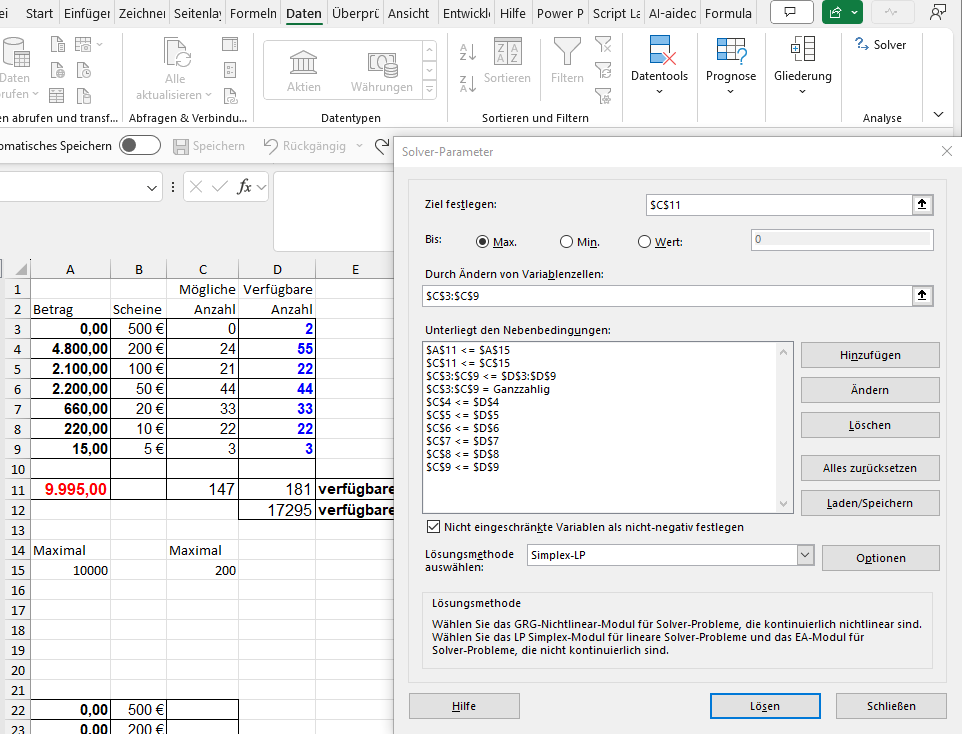Click the from web icon

pyautogui.click(x=57, y=71)
